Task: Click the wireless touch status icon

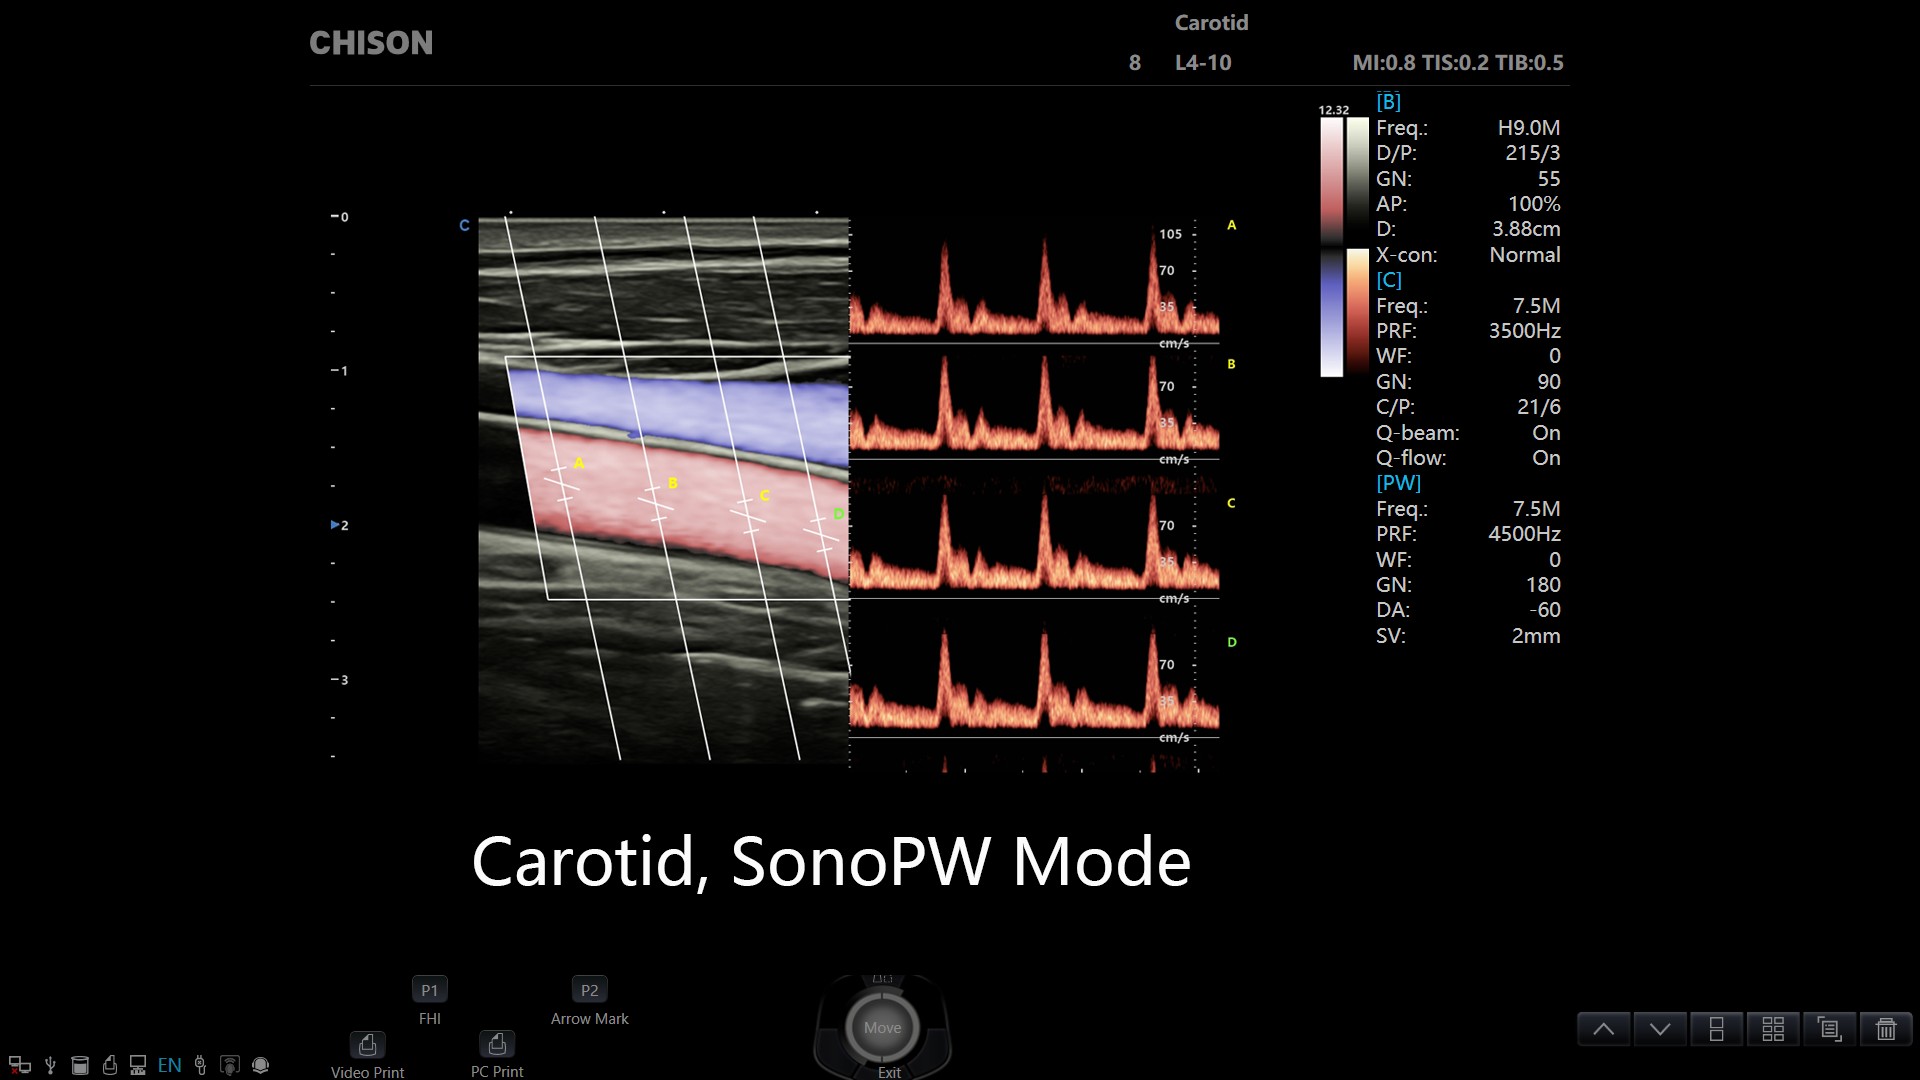Action: (230, 1065)
